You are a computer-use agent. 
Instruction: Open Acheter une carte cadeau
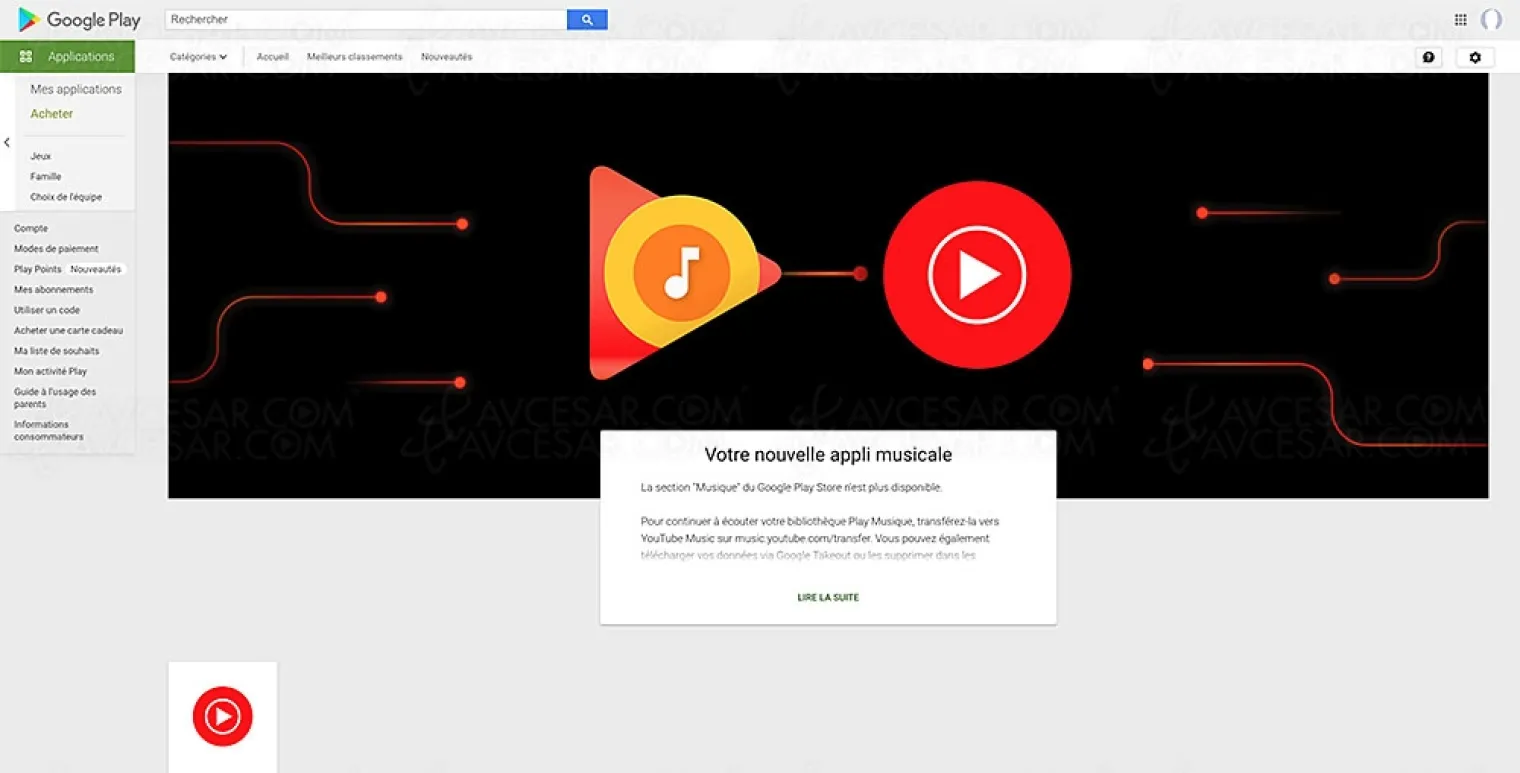click(x=69, y=331)
